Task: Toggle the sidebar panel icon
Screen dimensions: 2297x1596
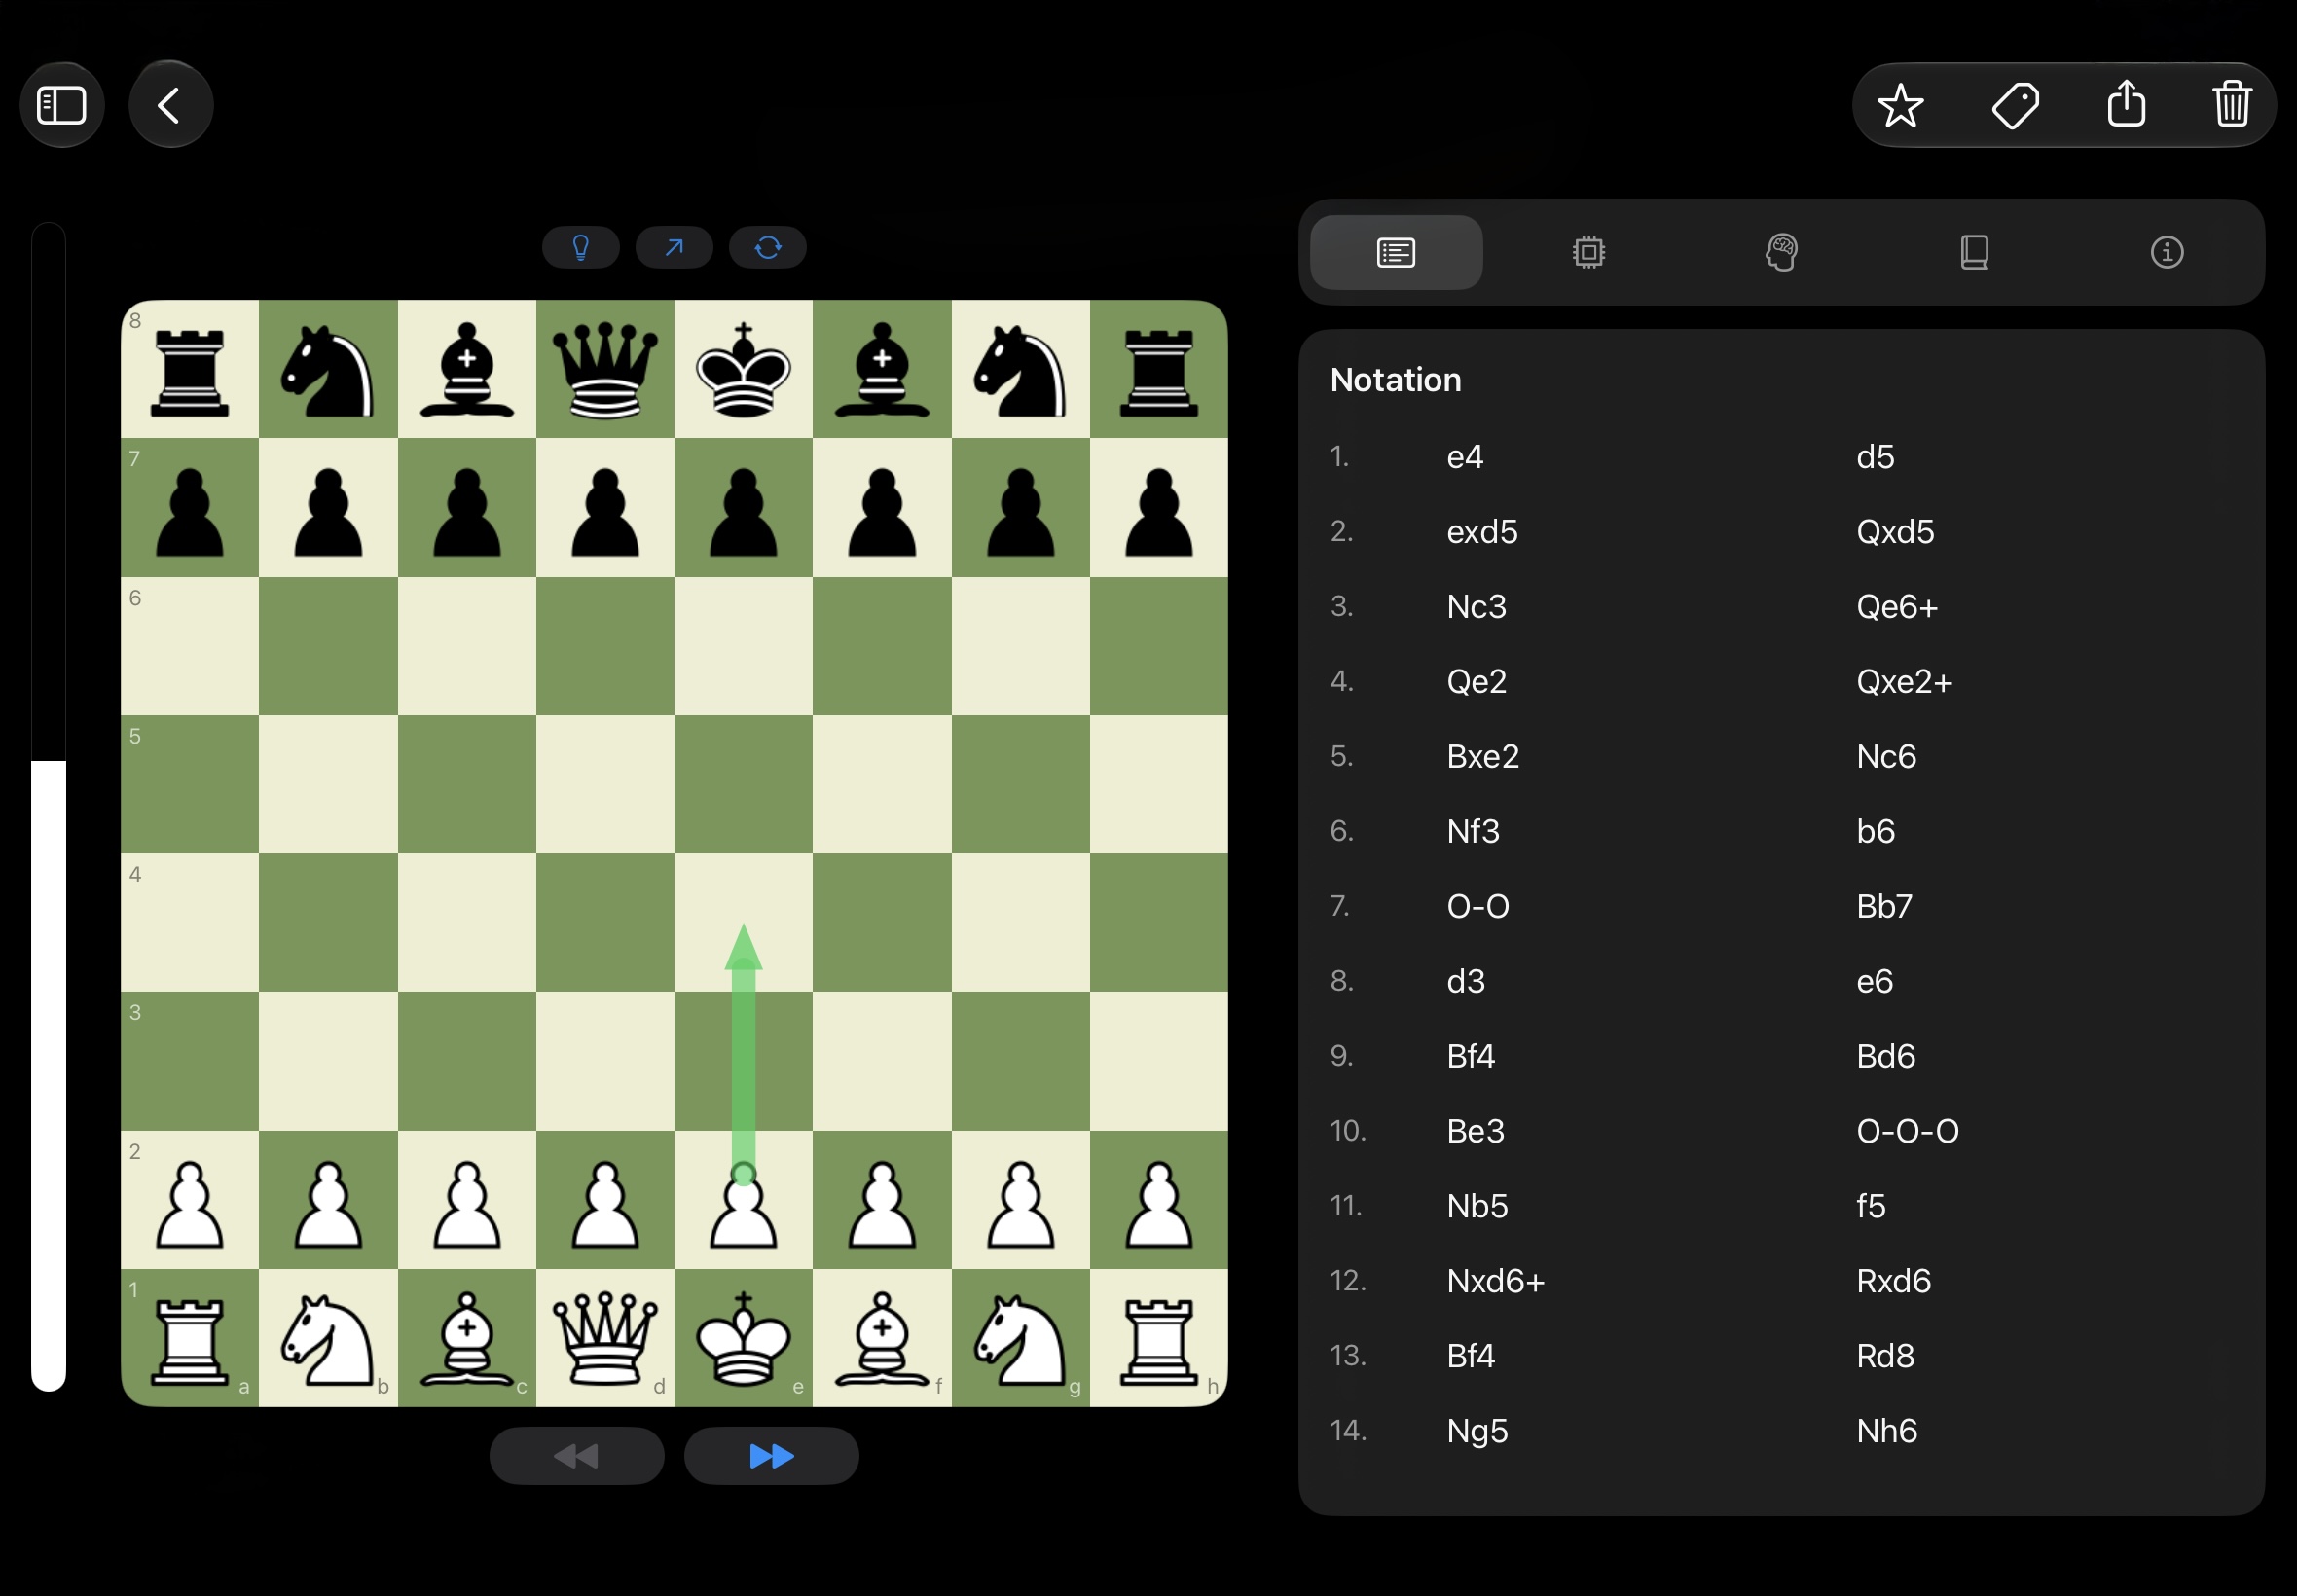Action: [62, 105]
